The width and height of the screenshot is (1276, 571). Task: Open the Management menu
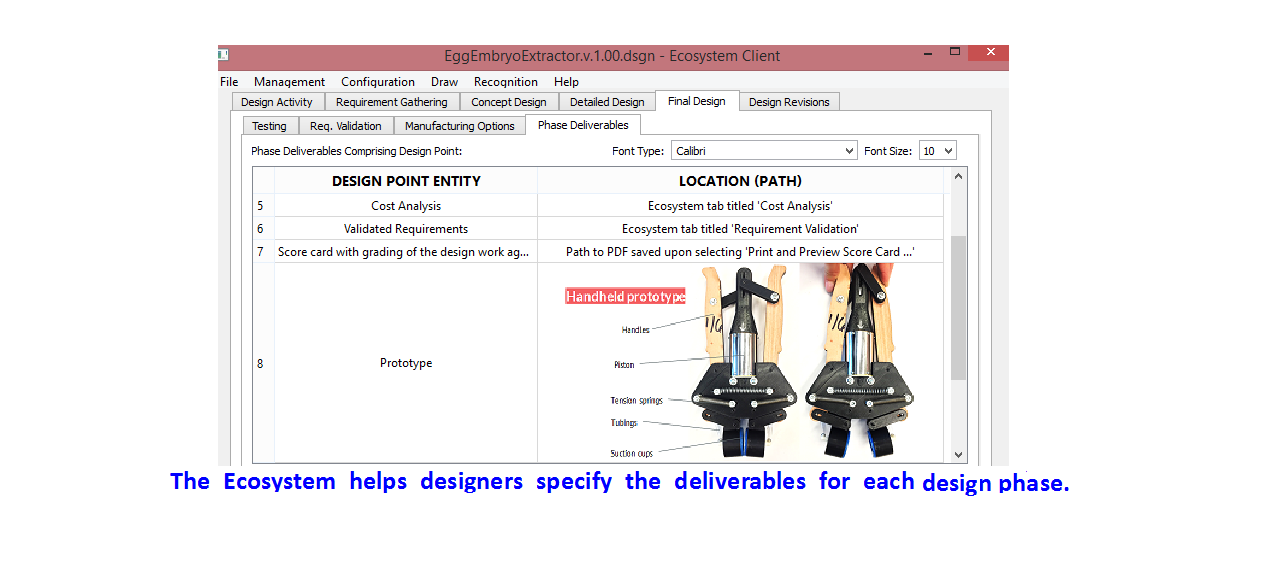click(289, 82)
